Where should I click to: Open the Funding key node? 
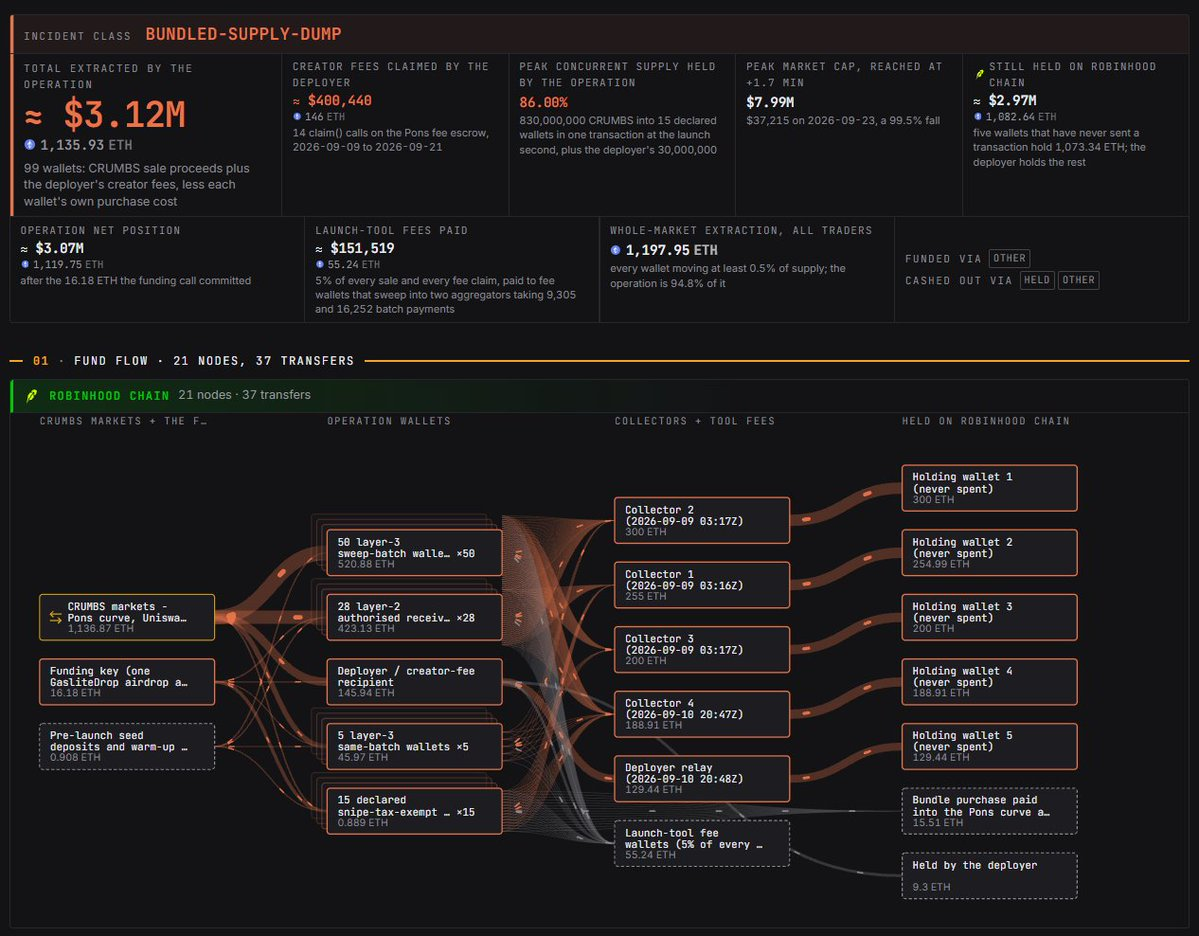[x=127, y=681]
